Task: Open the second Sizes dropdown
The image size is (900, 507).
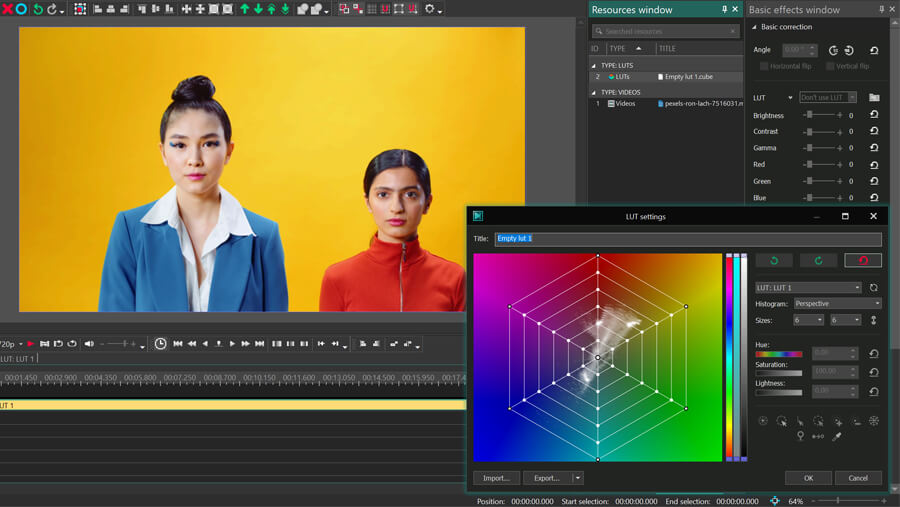Action: pos(846,320)
